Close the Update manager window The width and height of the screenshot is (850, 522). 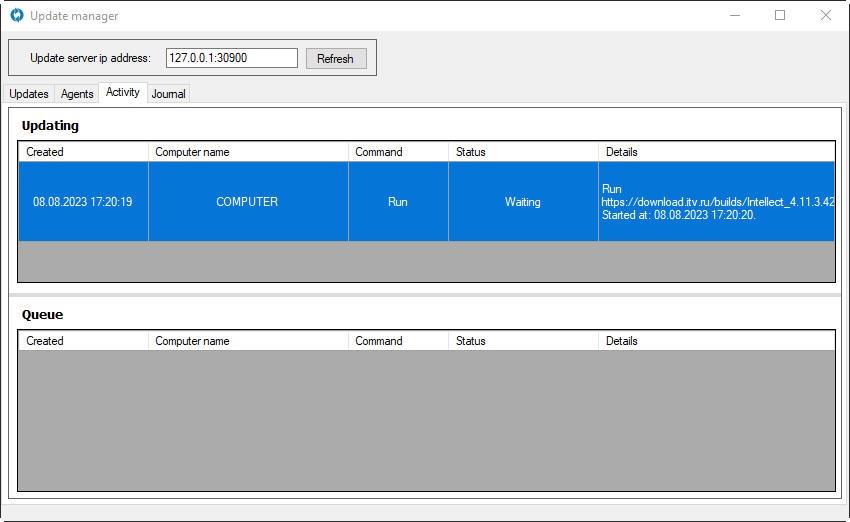click(825, 16)
